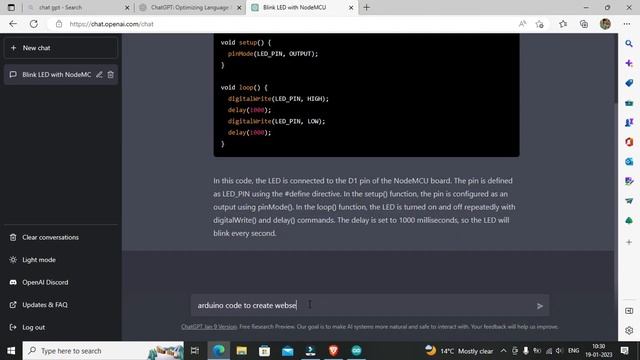Switch to ChatGPT: Optimizing Language tab

[x=189, y=7]
